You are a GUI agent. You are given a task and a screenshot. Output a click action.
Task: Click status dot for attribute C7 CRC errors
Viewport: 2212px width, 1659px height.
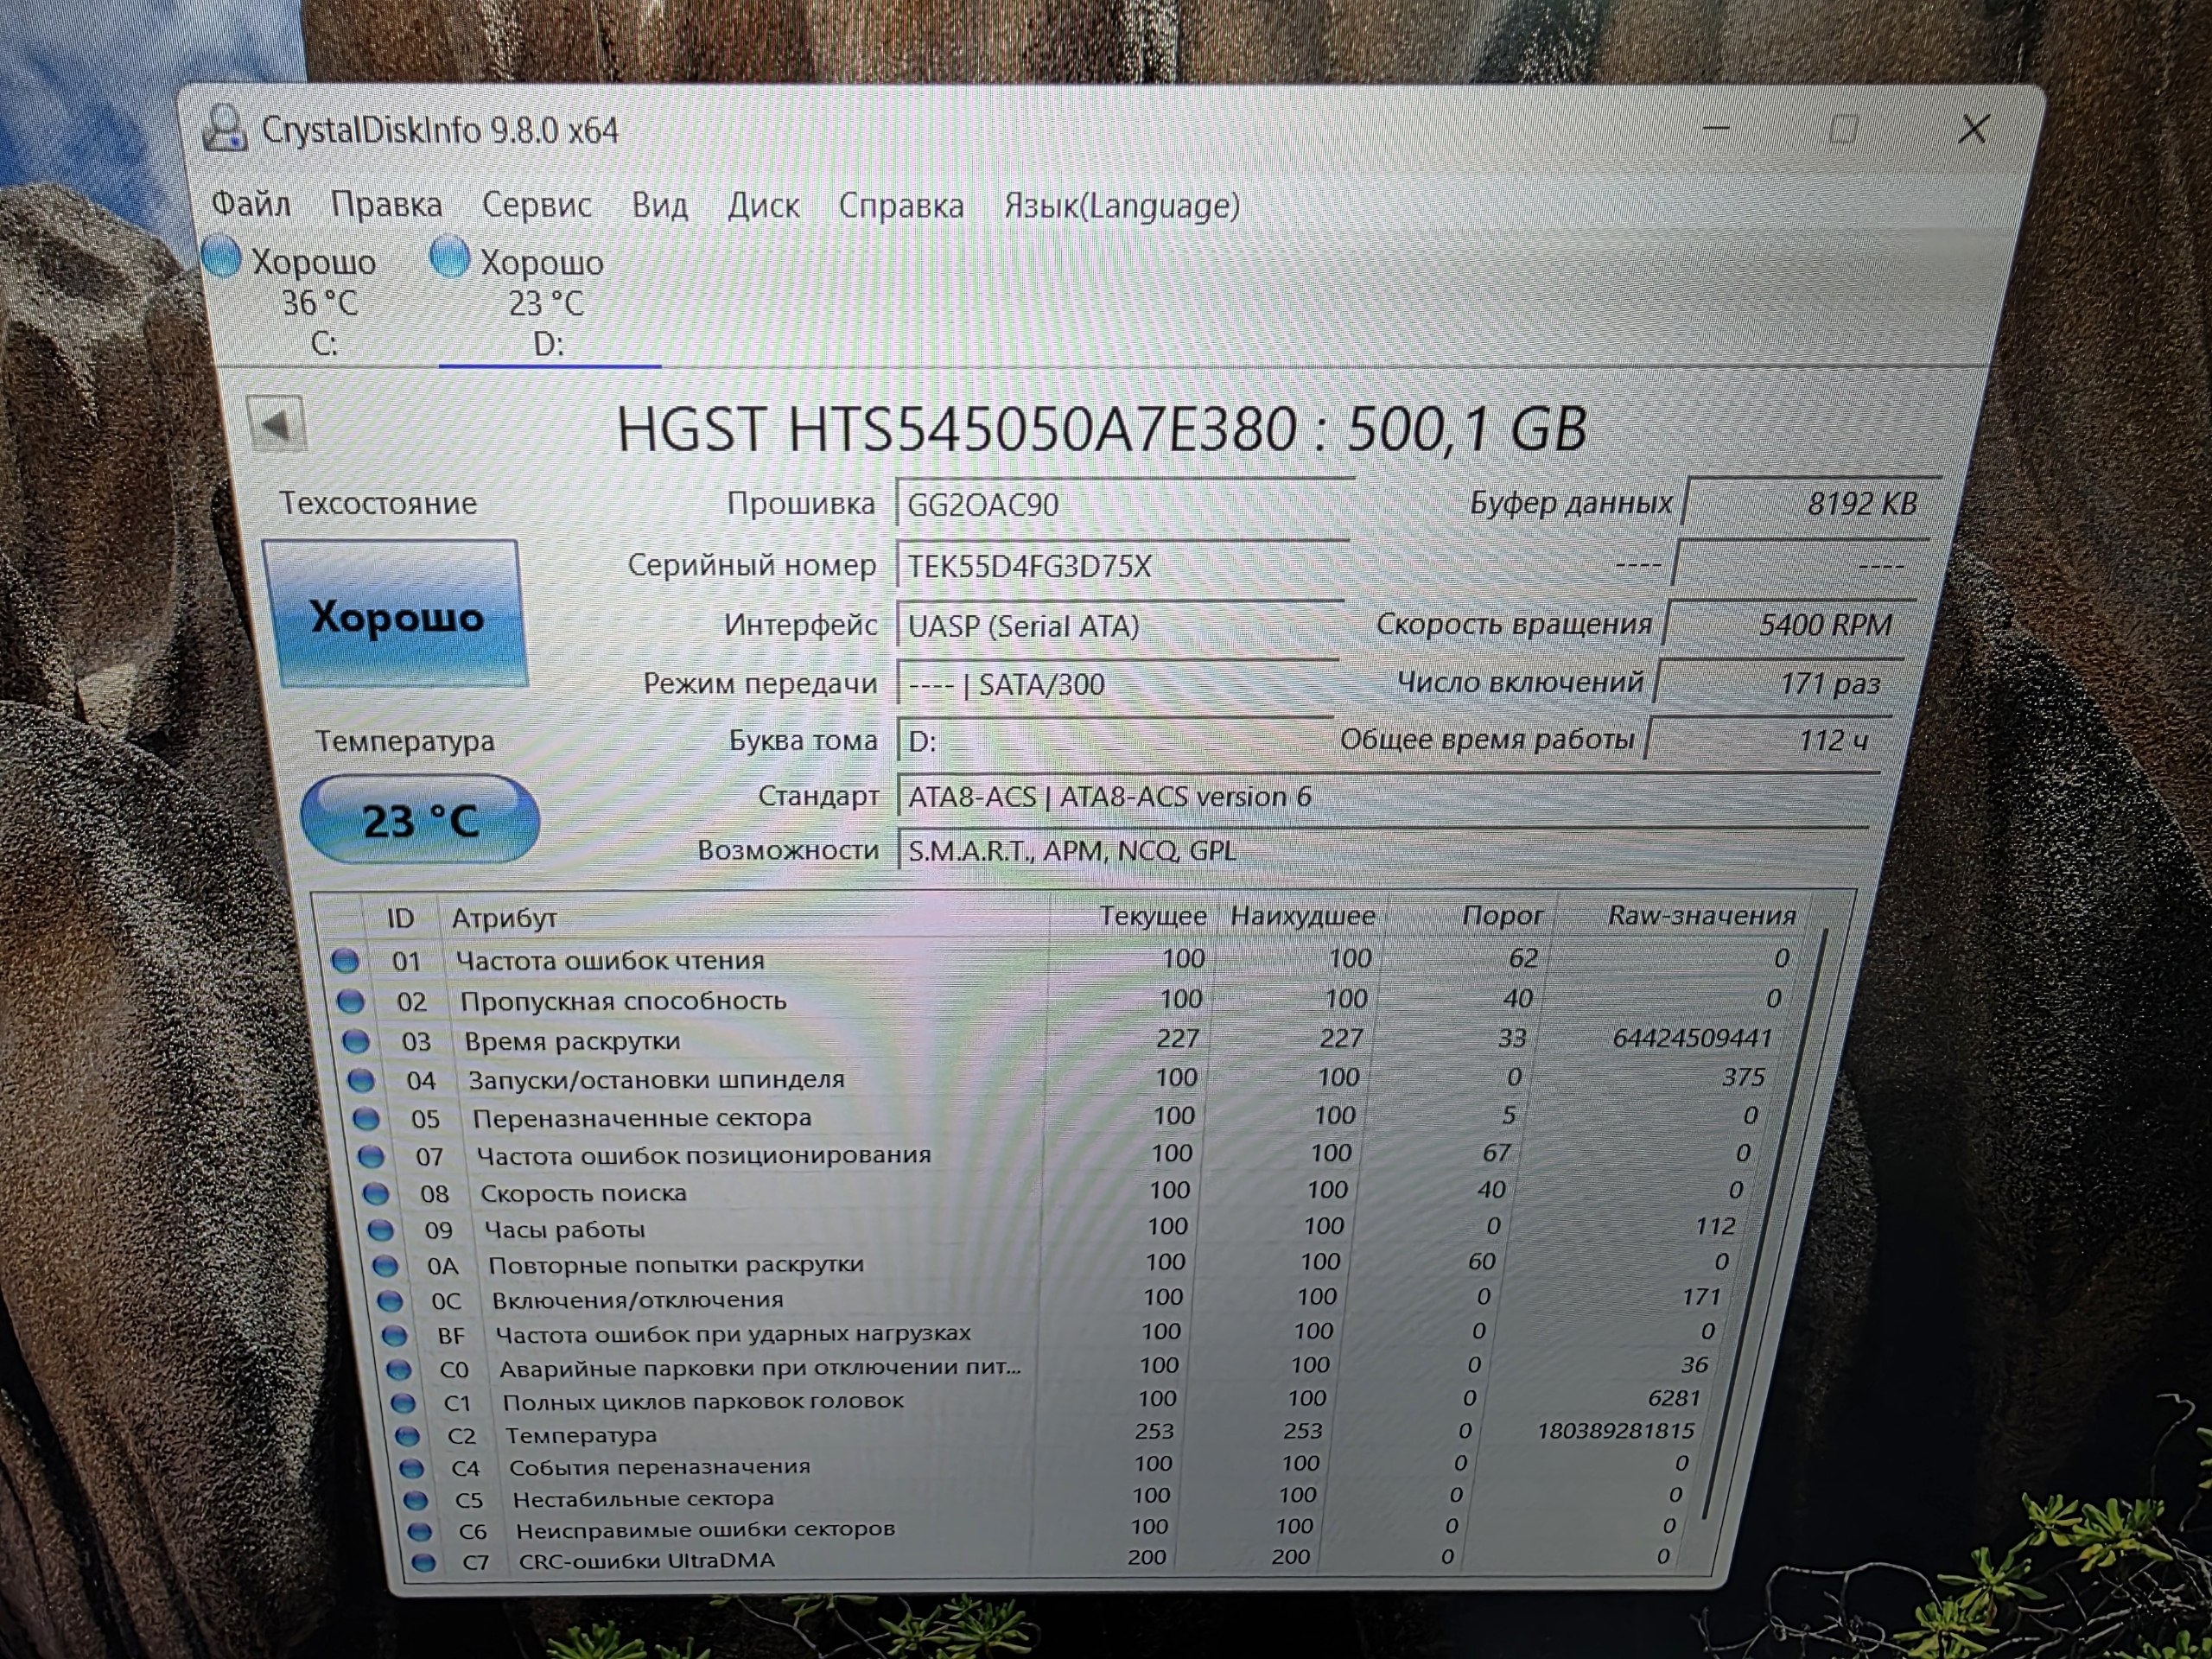tap(423, 1562)
